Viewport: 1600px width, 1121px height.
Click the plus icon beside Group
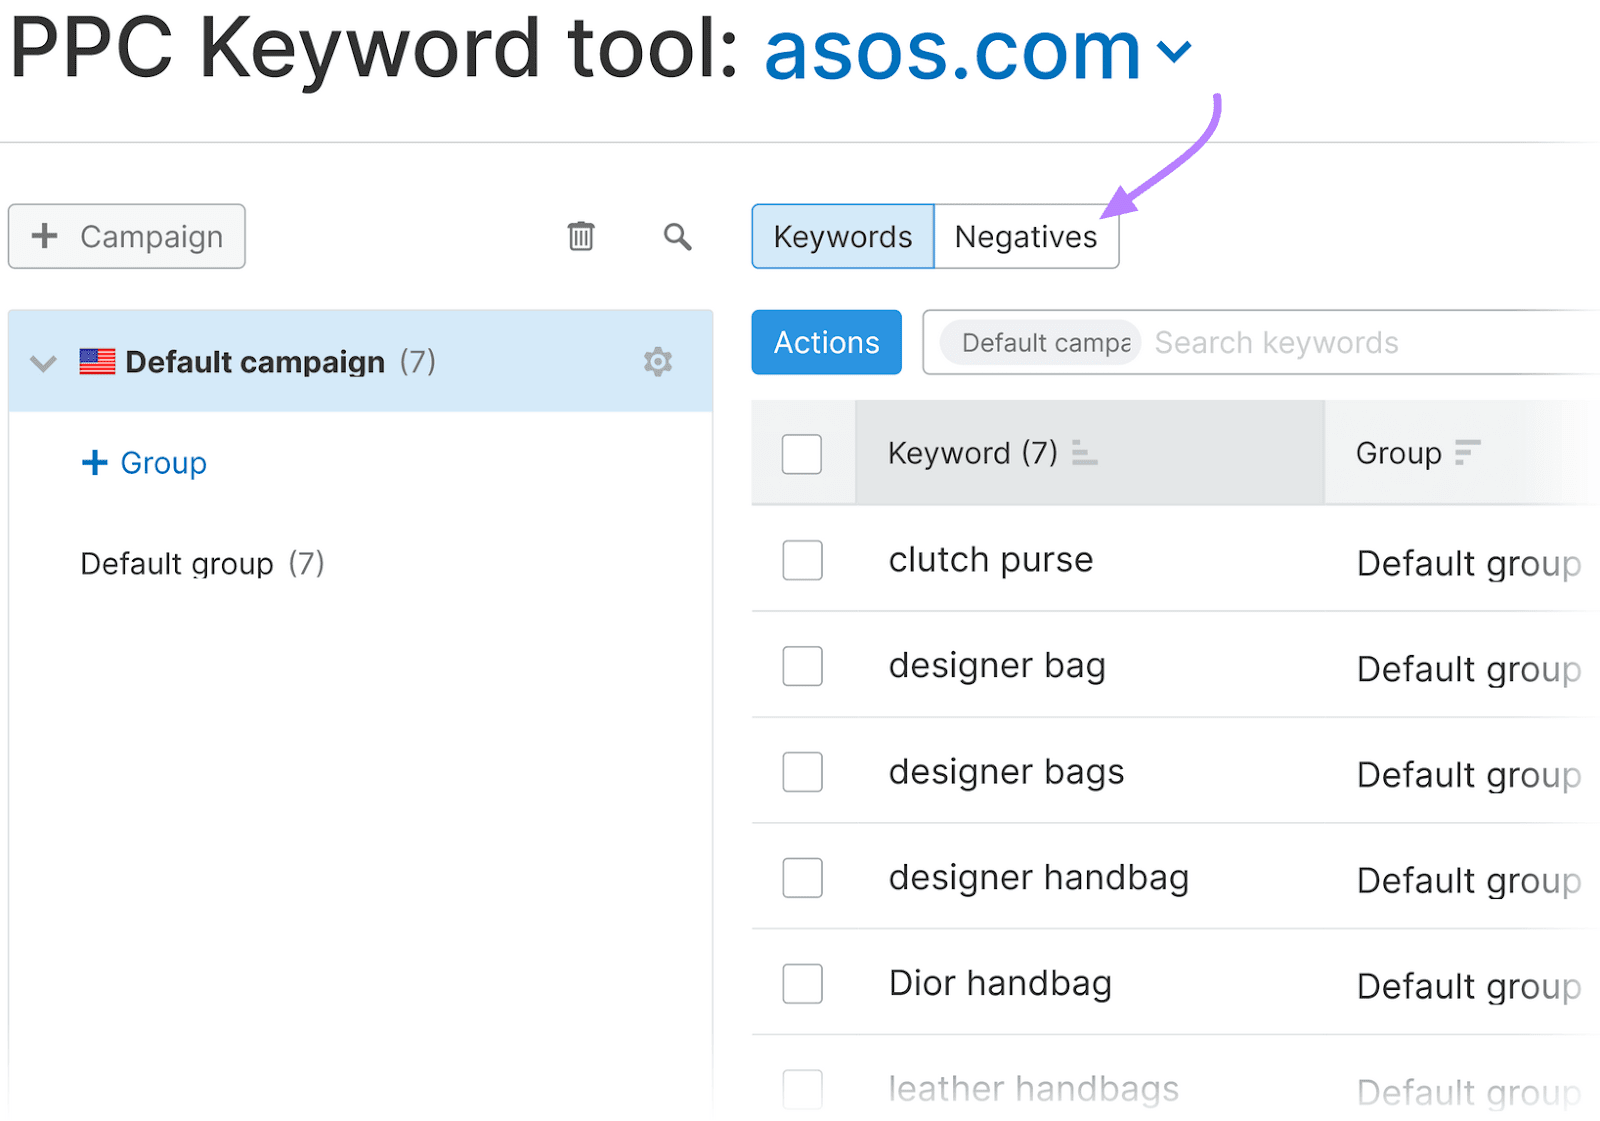point(94,462)
